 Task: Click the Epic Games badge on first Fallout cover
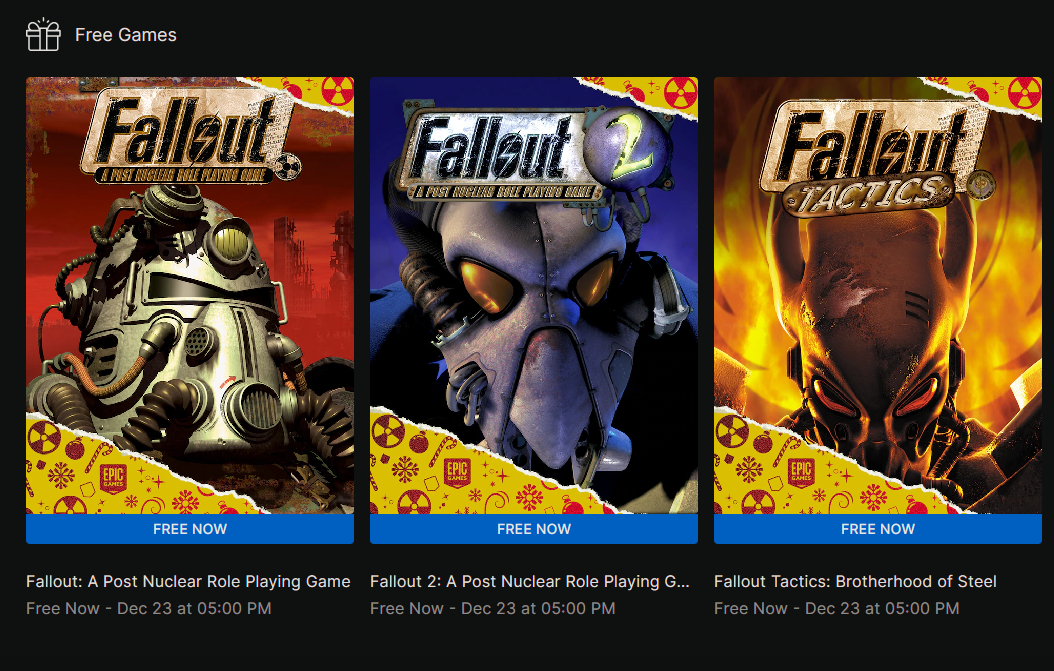tap(113, 478)
